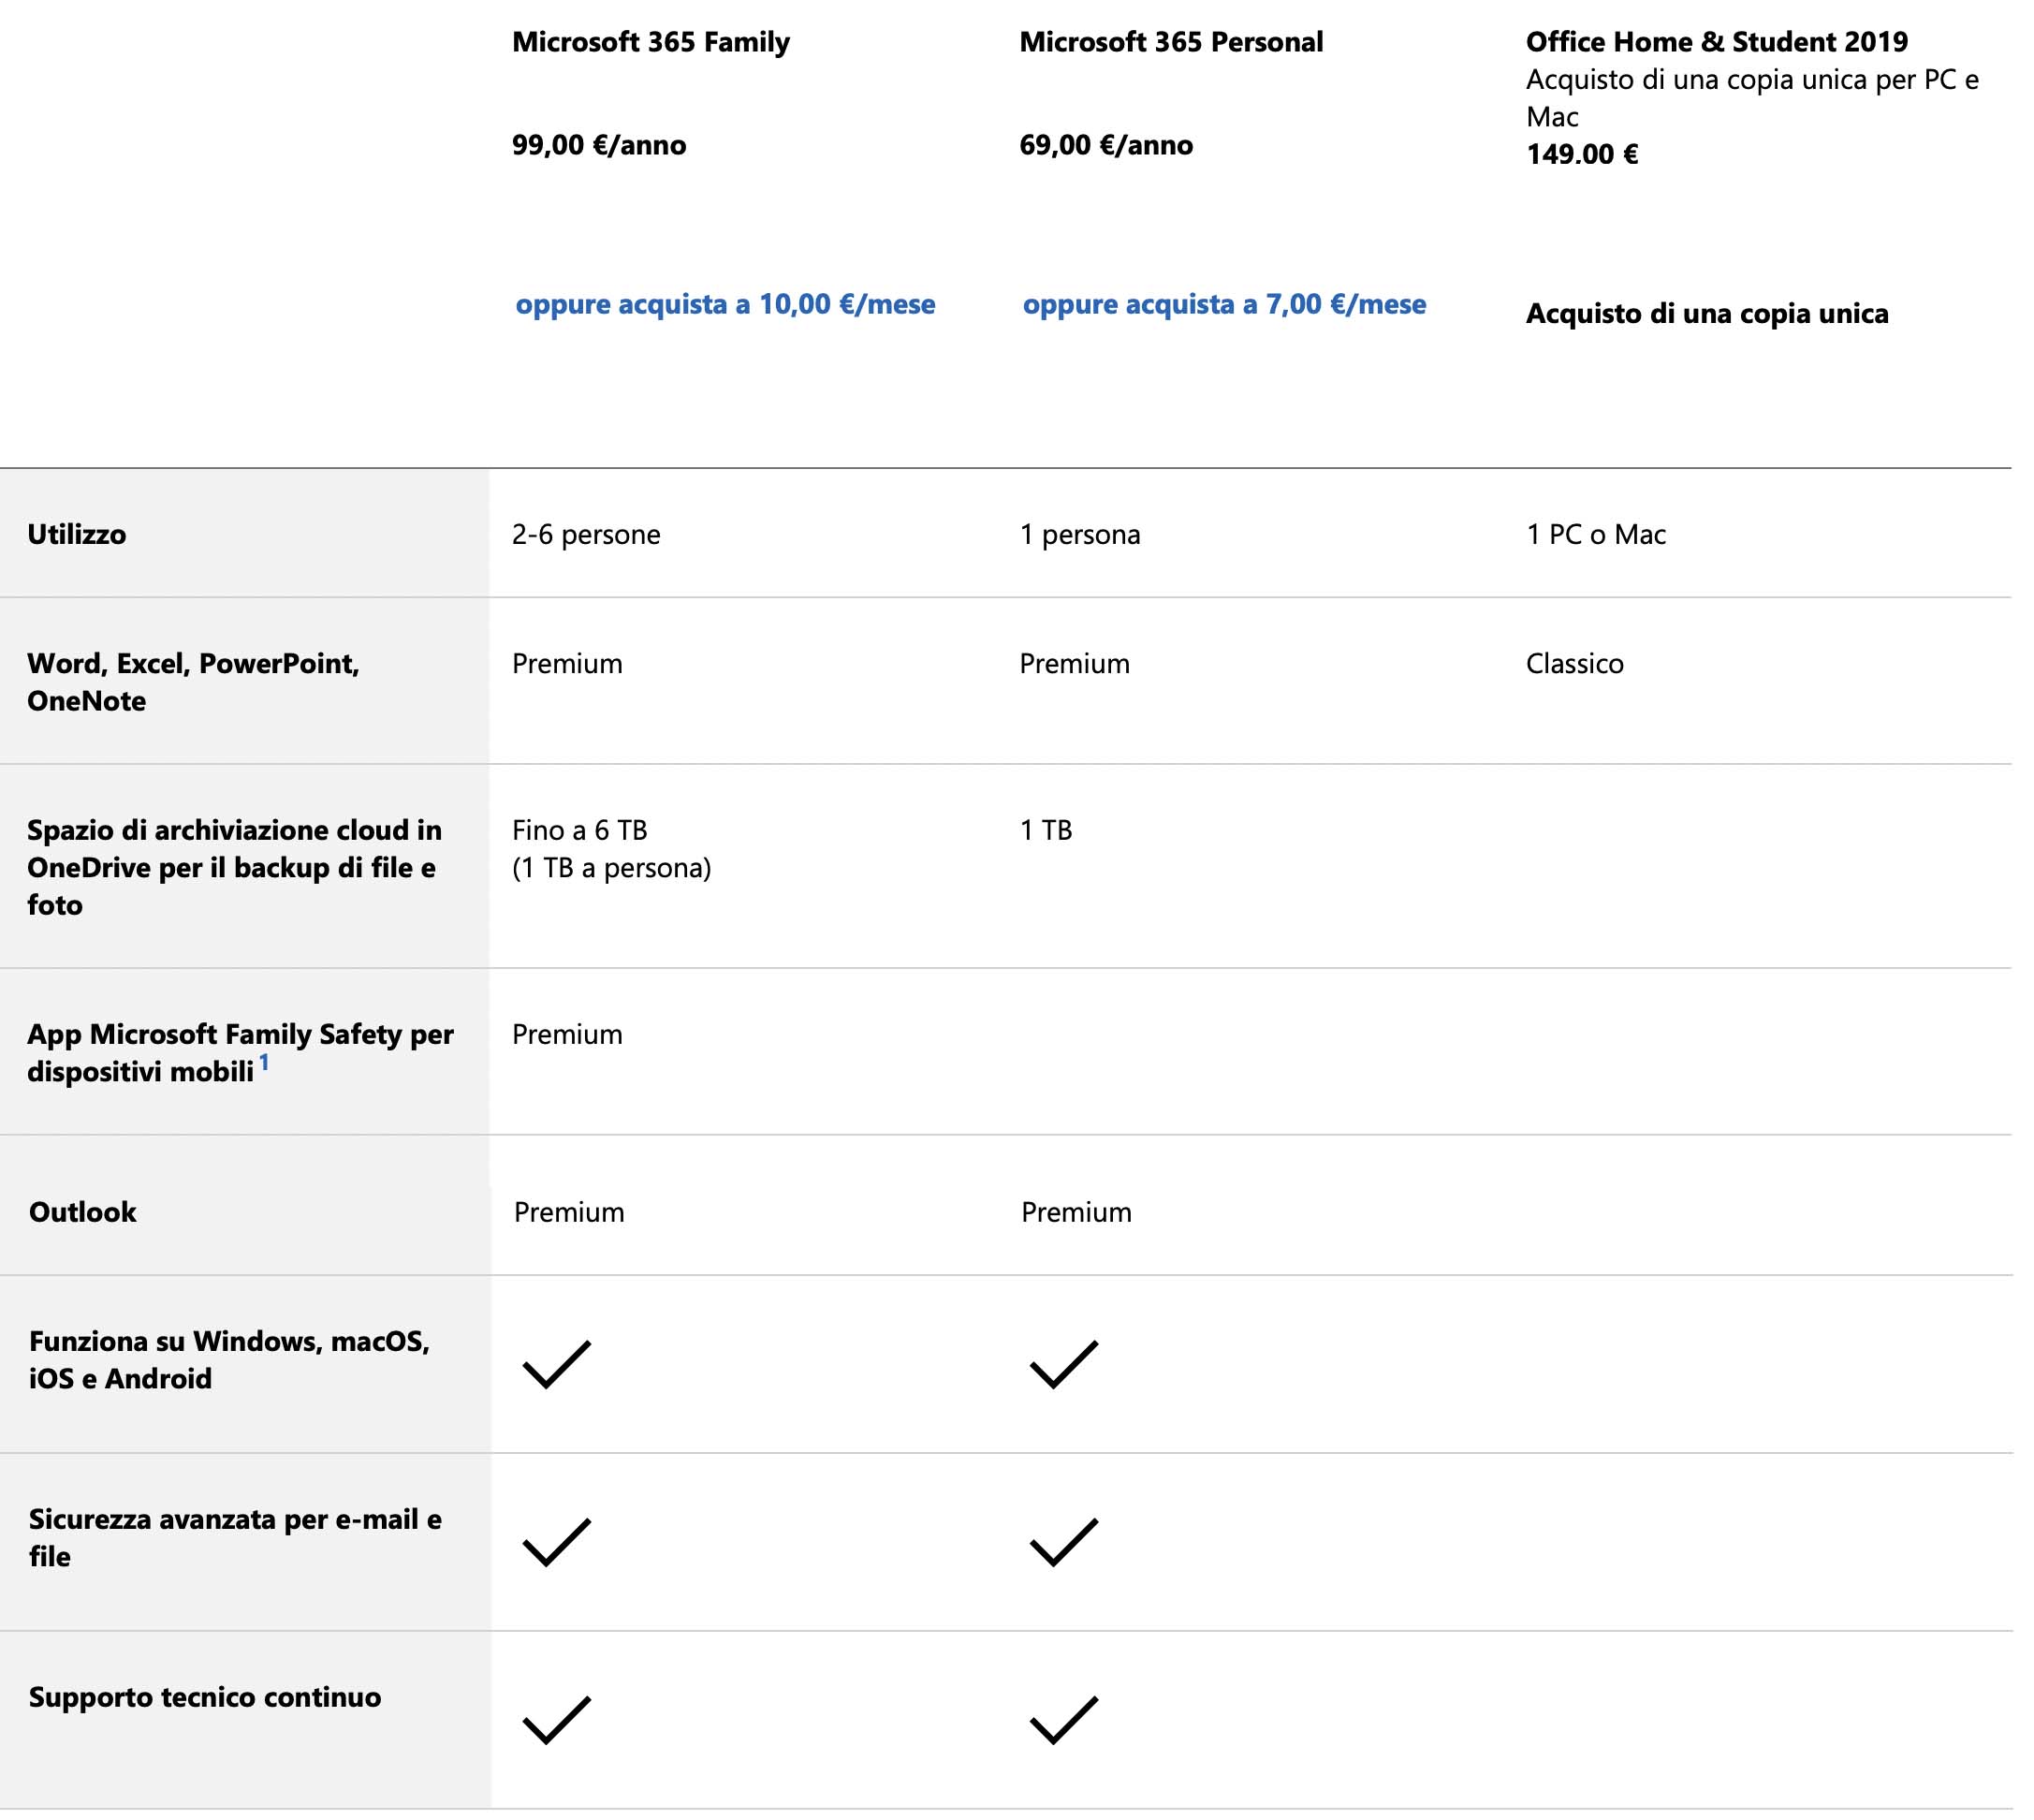Click the Utilizzo row label
The height and width of the screenshot is (1820, 2034).
(x=77, y=534)
